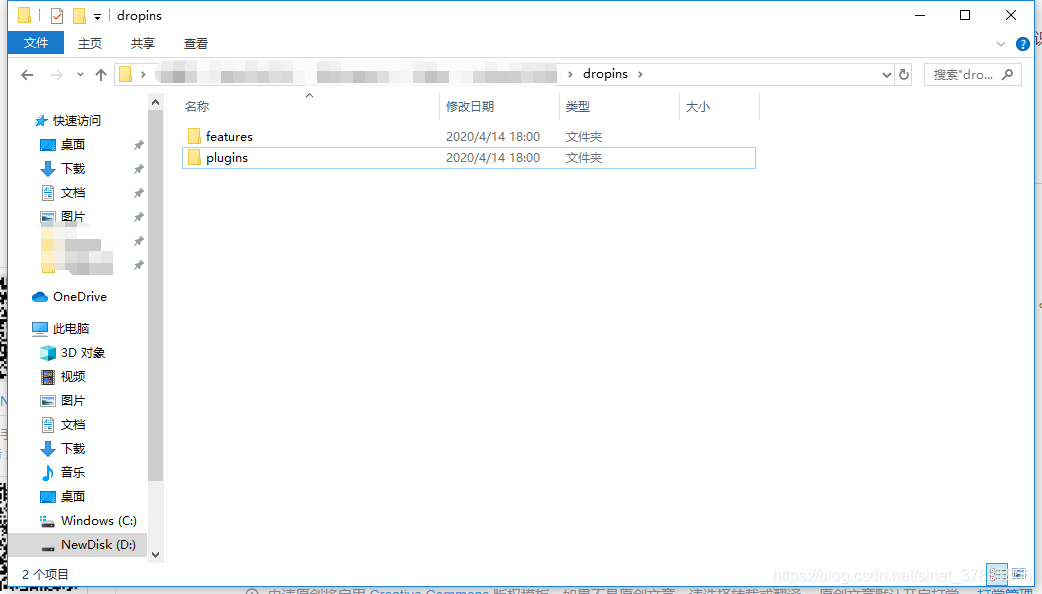Expand the chevron after dropins breadcrumb
The image size is (1042, 594).
640,74
